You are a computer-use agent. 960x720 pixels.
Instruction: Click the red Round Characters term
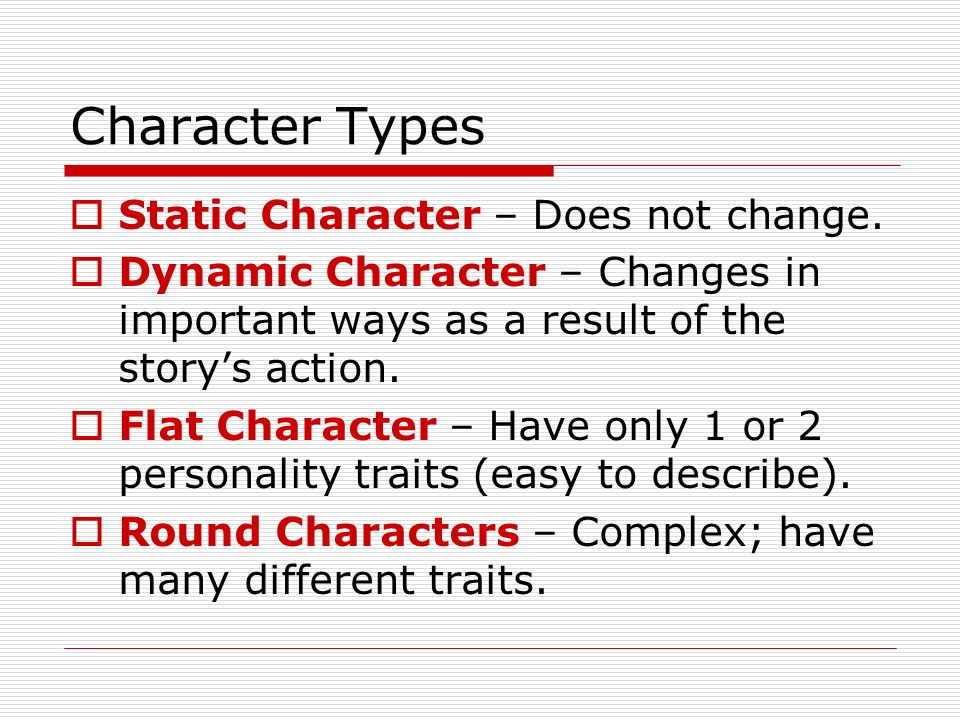coord(319,531)
